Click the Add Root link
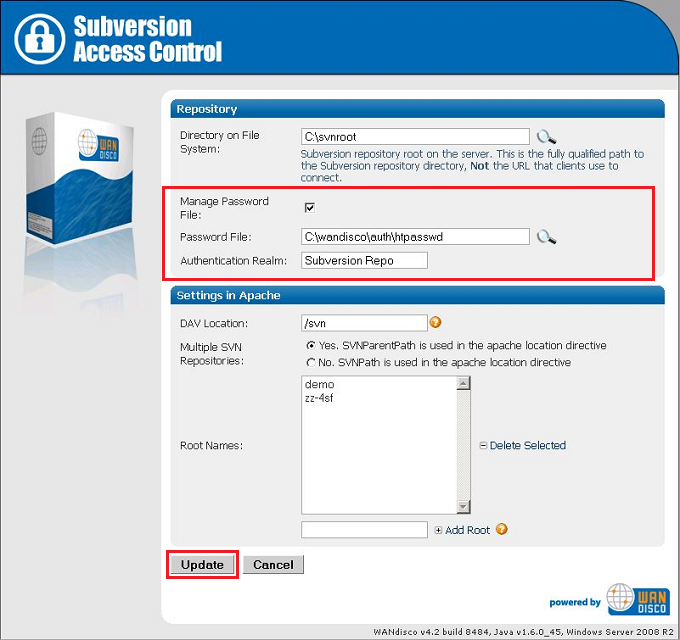This screenshot has width=680, height=640. point(468,530)
